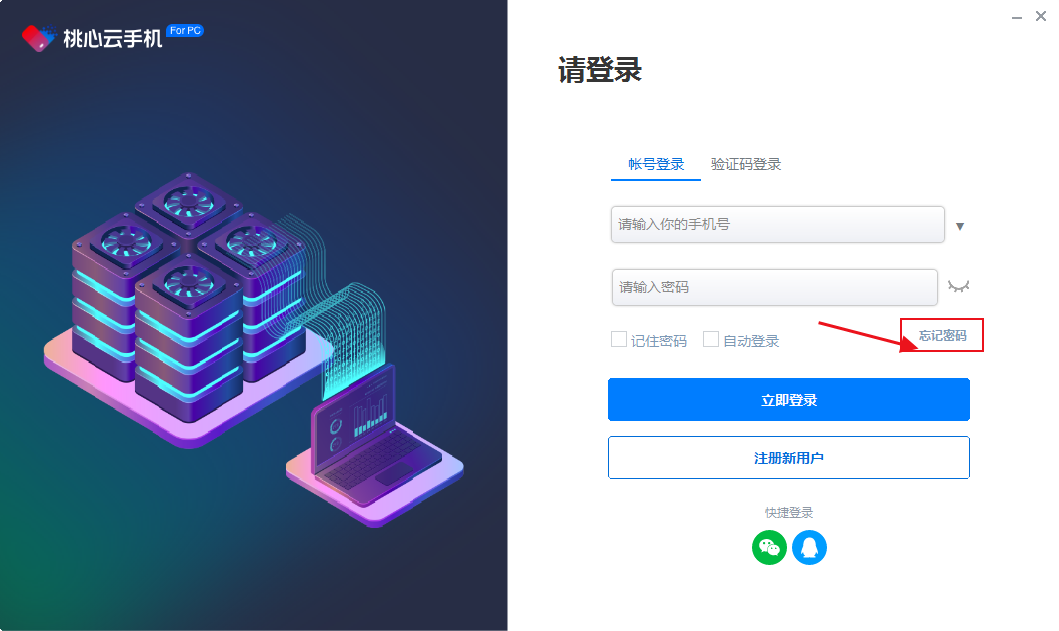1059x631 pixels.
Task: Focus the 请输入密码 password field
Action: [775, 287]
